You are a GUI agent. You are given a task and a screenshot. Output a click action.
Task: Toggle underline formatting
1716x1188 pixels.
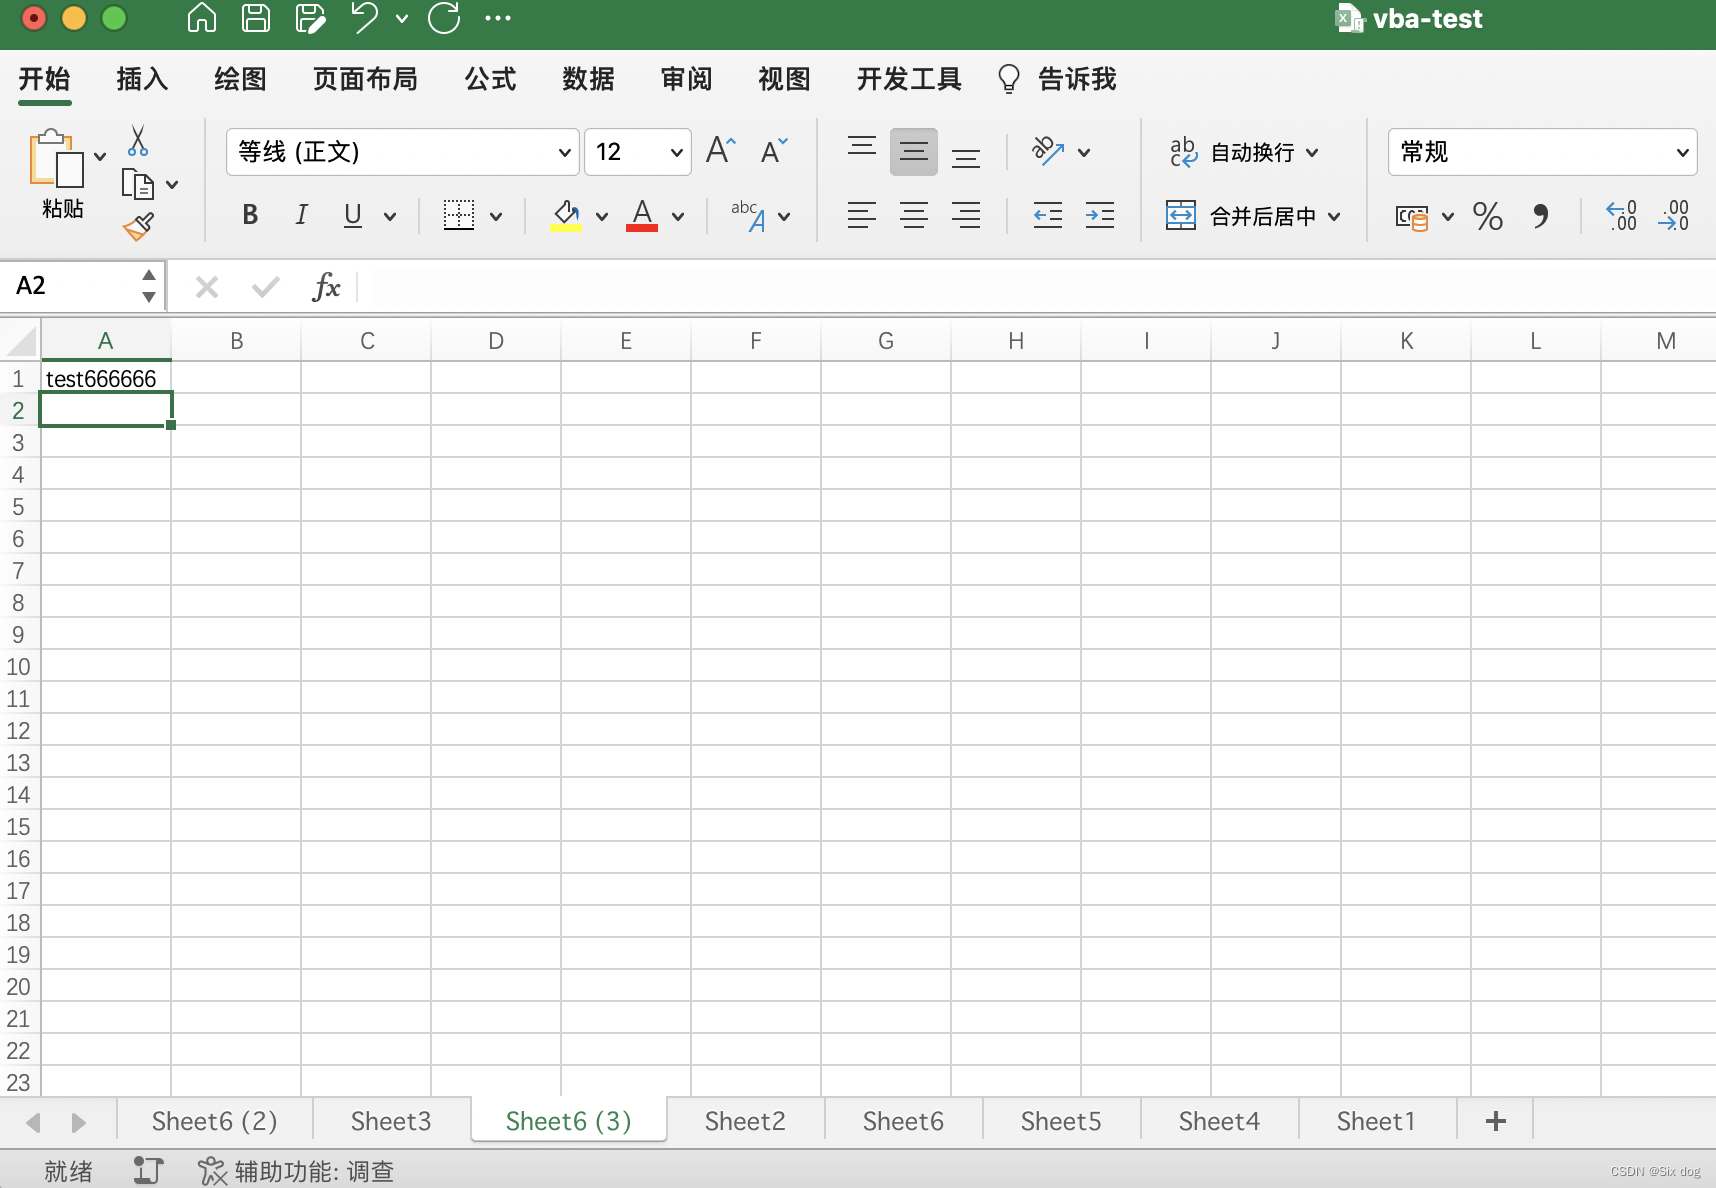353,215
